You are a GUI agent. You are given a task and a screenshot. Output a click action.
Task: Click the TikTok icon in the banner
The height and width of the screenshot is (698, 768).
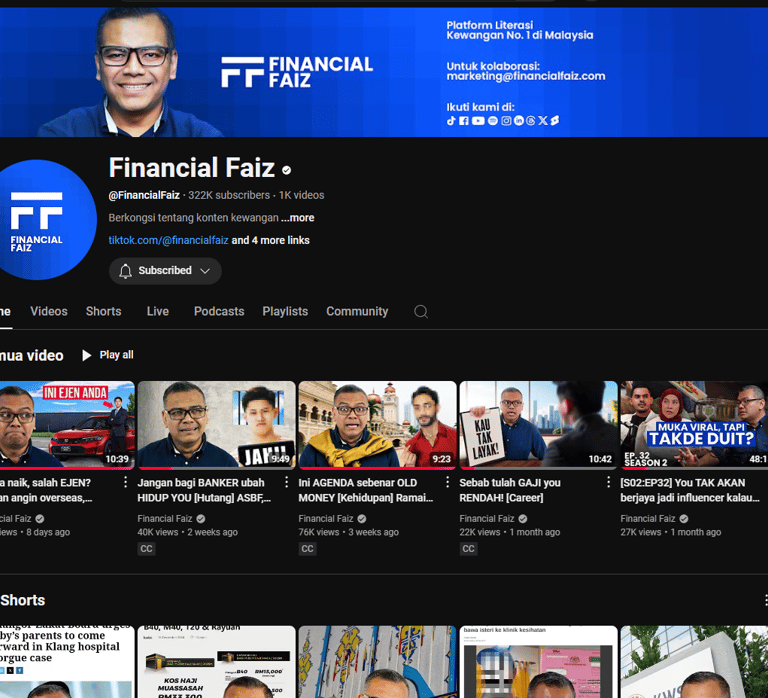(451, 120)
